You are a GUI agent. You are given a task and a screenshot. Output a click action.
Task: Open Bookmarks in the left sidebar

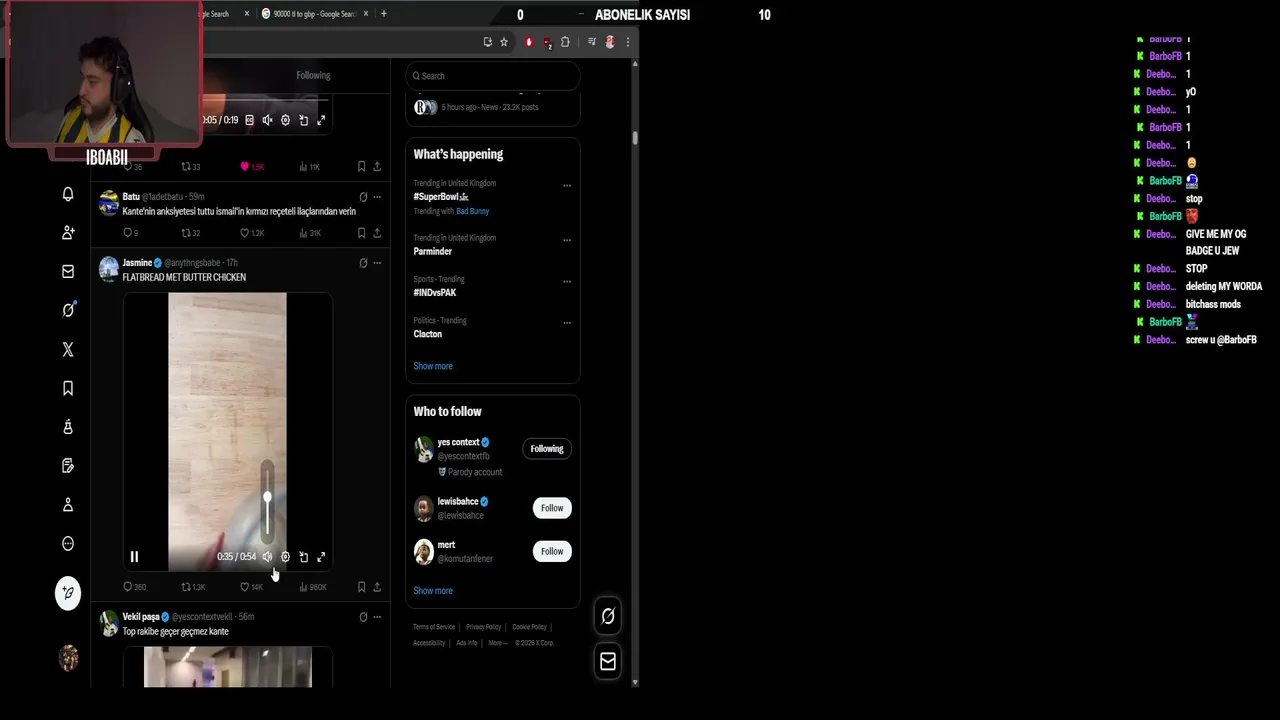[x=68, y=388]
